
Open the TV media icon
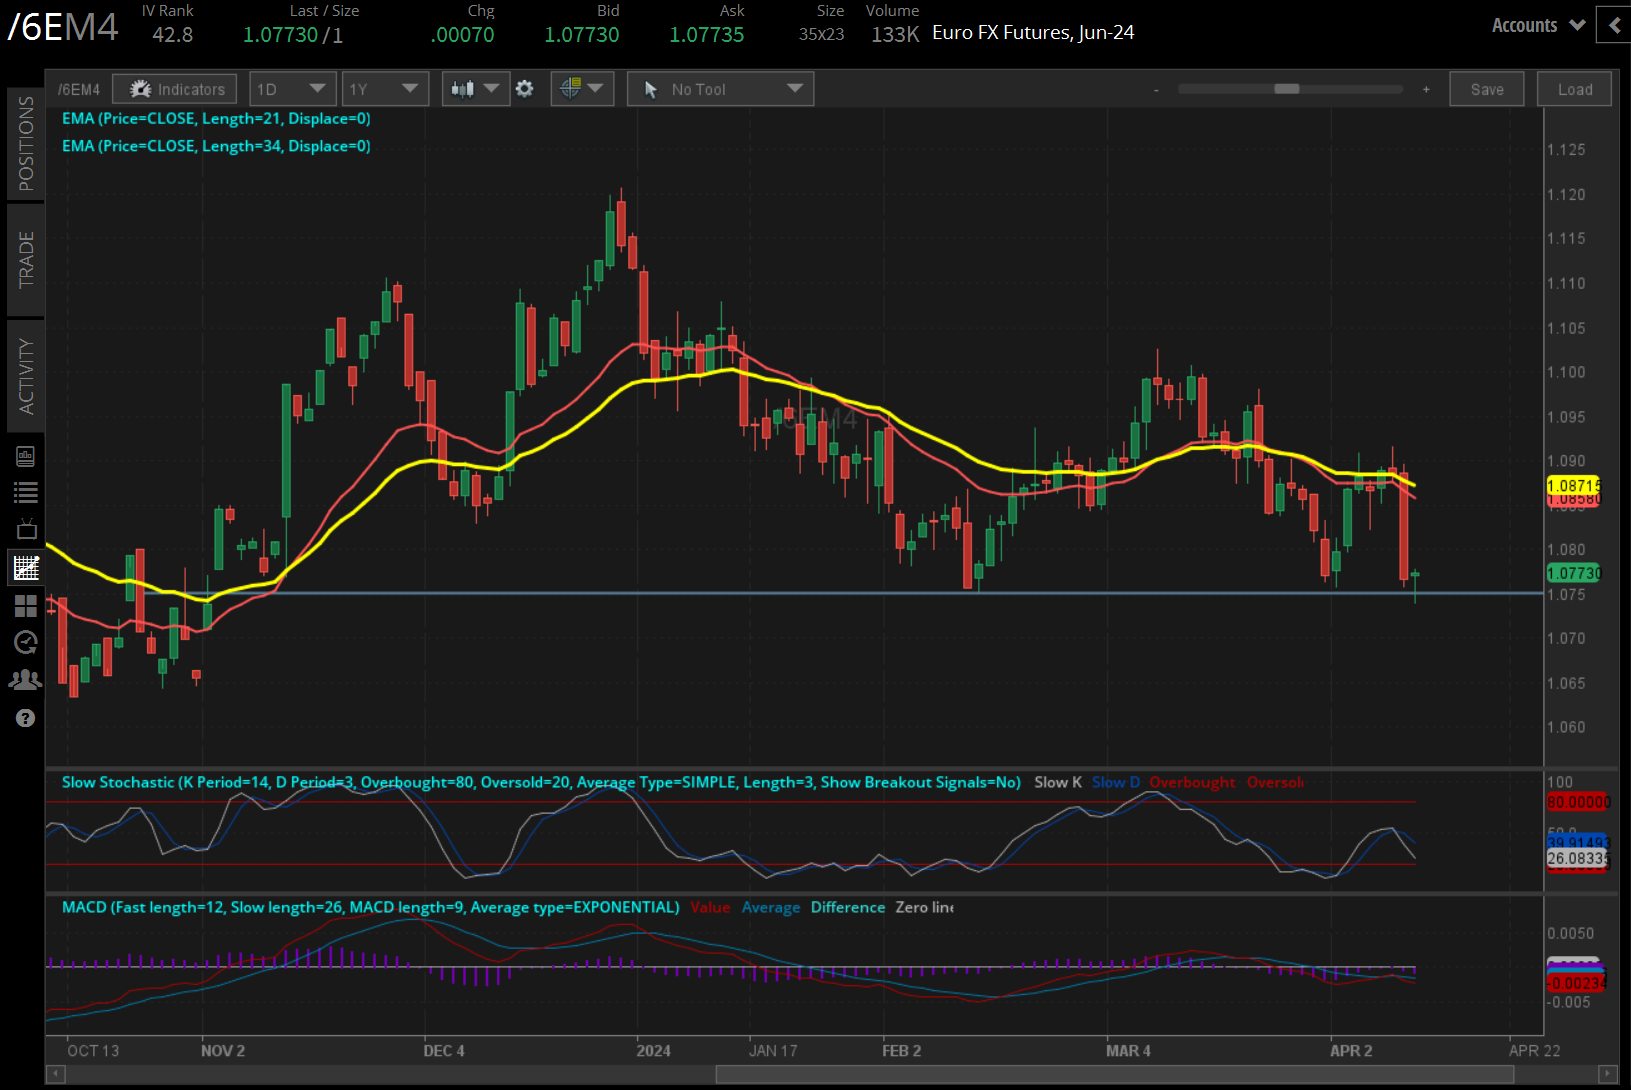pos(26,529)
